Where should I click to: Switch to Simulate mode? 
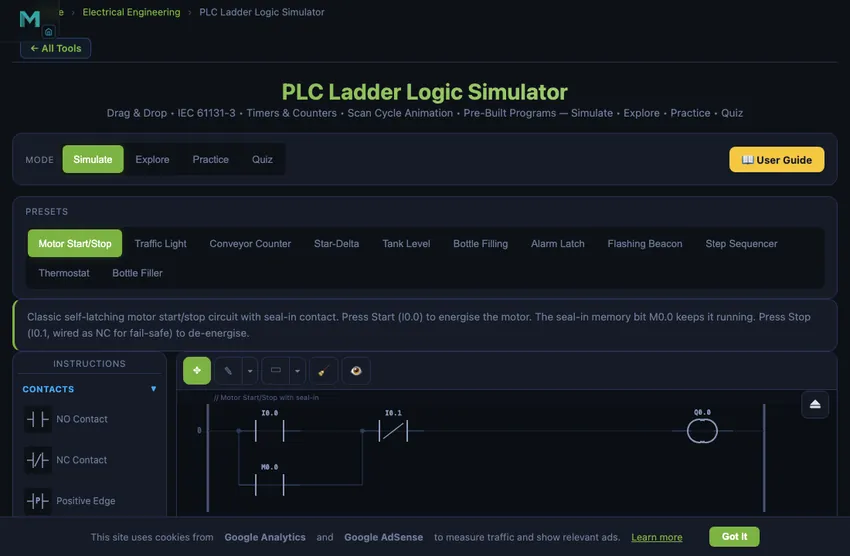click(93, 159)
